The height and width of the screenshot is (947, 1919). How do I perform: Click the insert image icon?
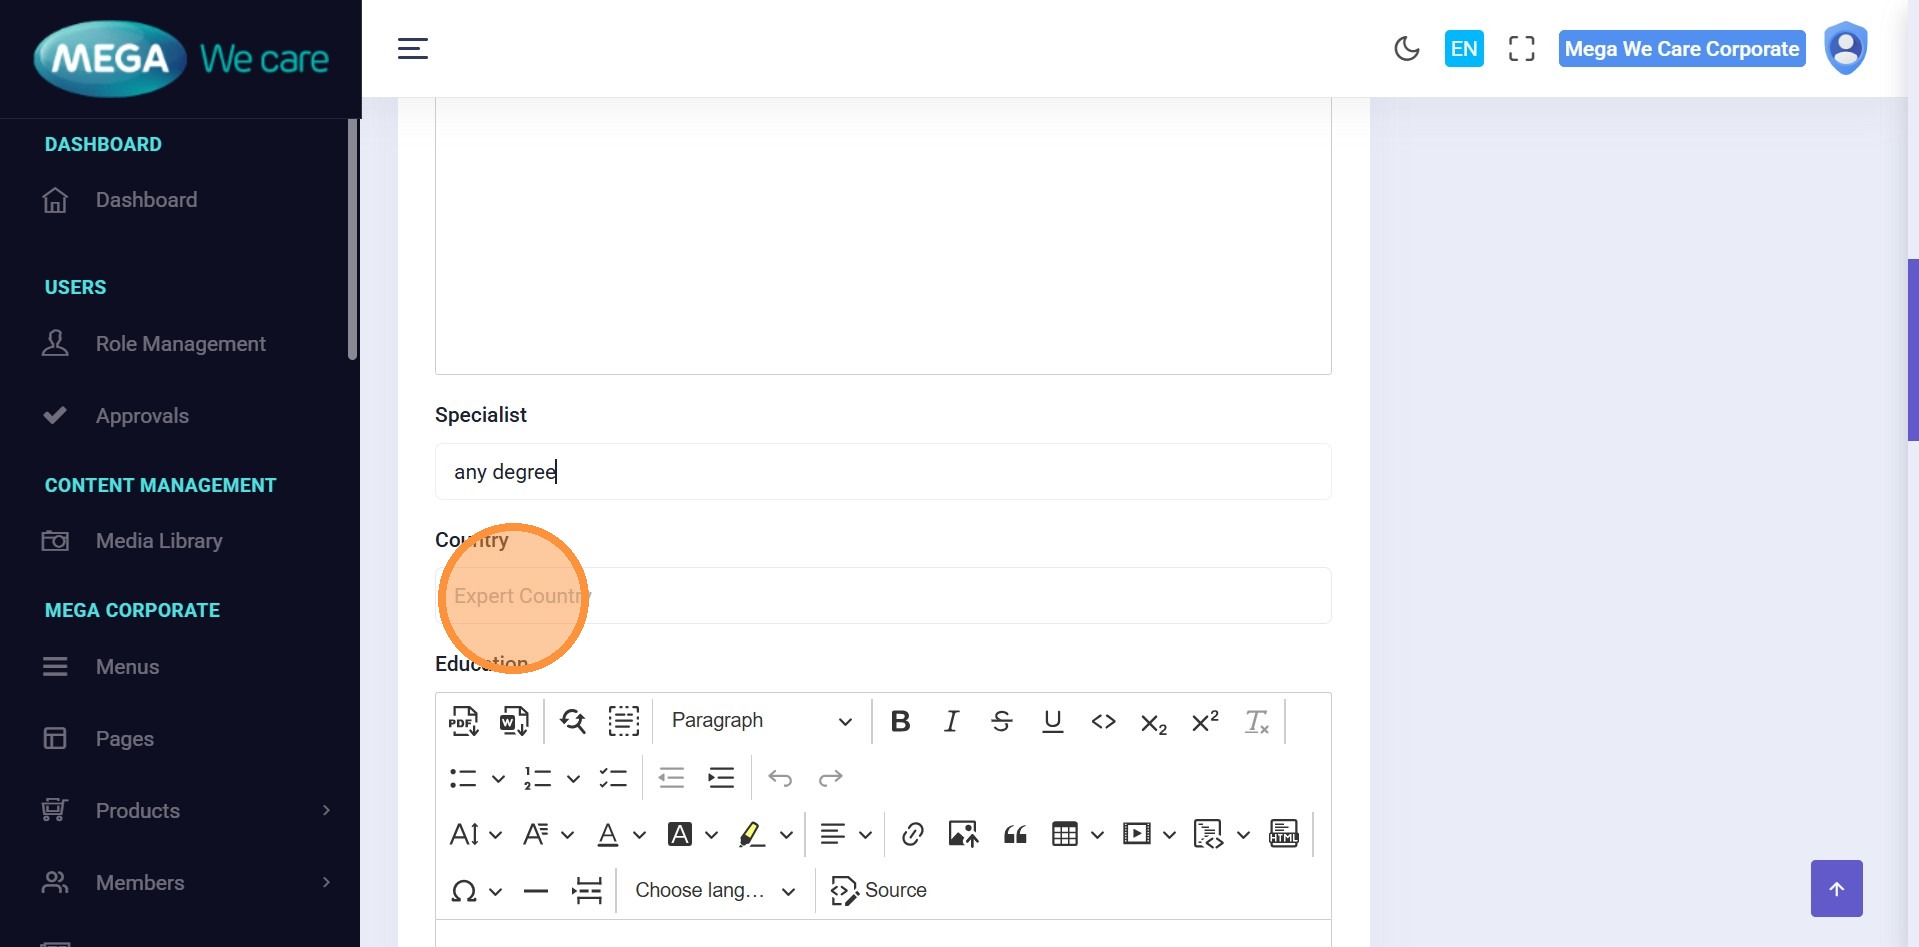pos(963,834)
